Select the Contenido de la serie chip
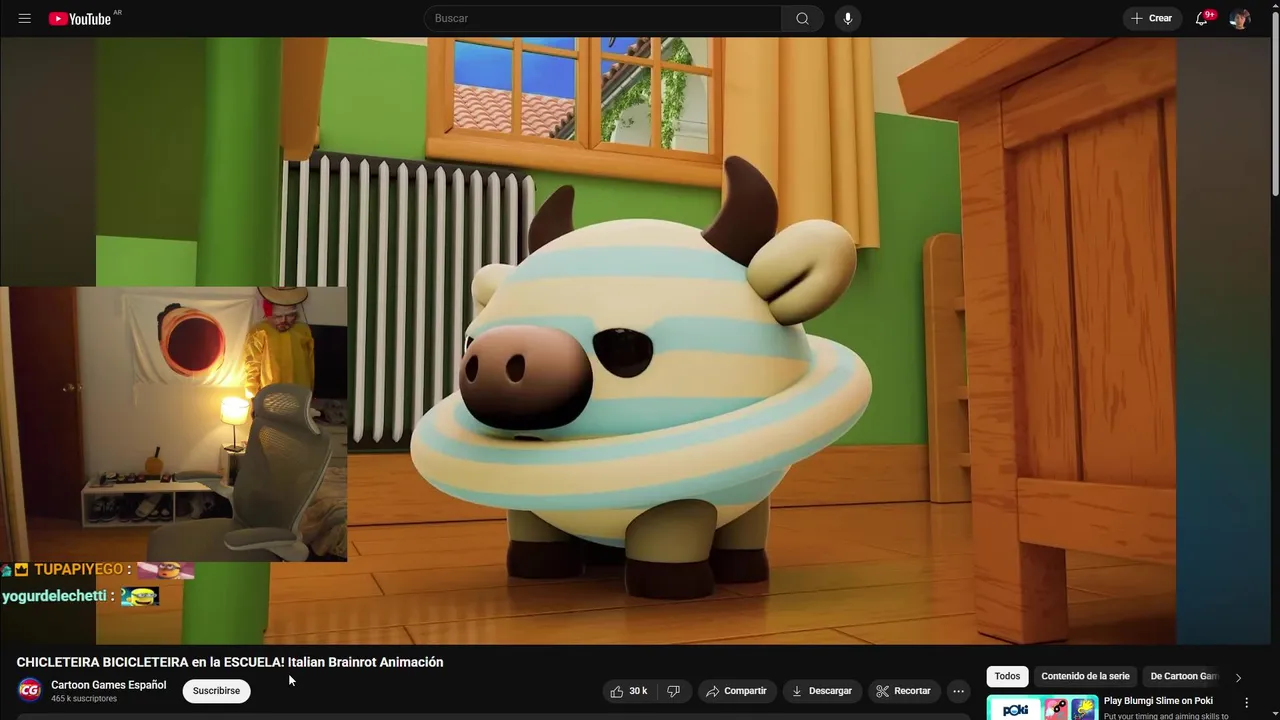This screenshot has width=1280, height=720. tap(1085, 676)
